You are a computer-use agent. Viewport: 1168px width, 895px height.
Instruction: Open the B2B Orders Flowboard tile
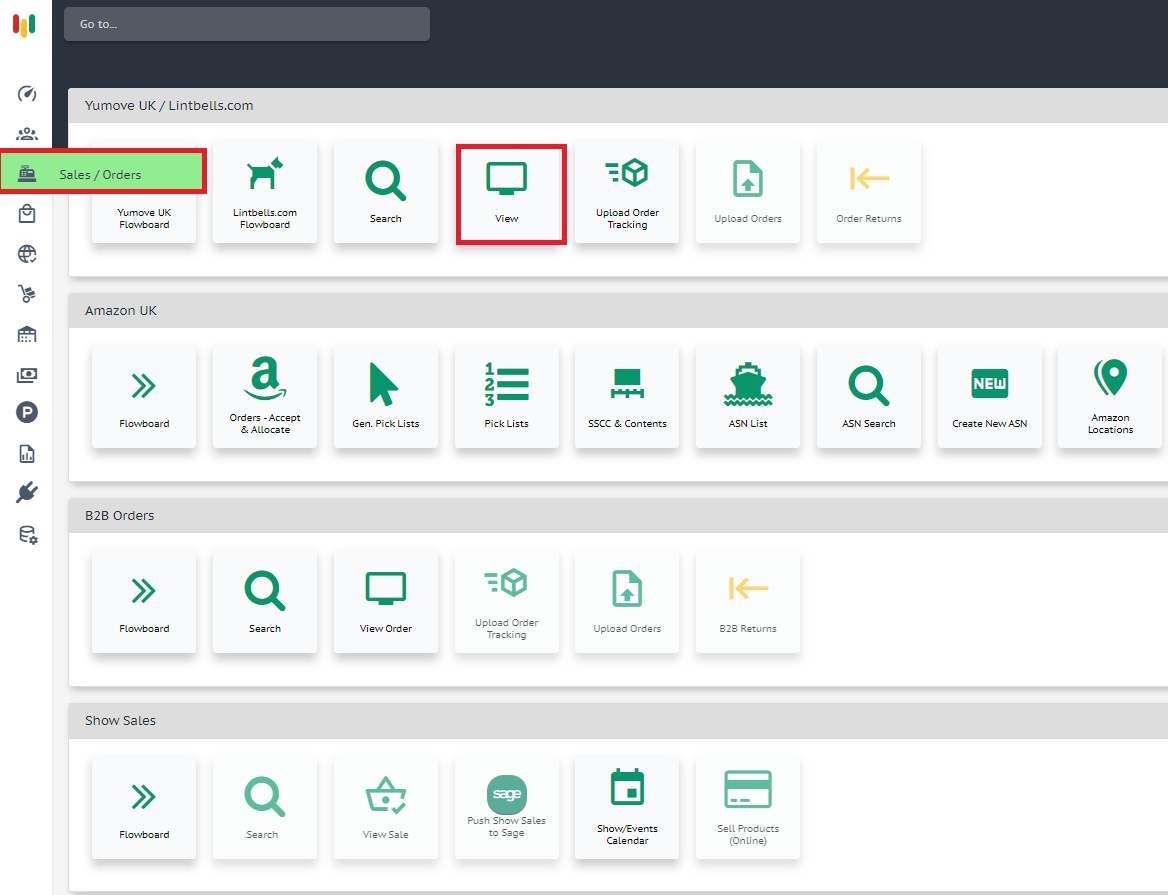pyautogui.click(x=144, y=602)
